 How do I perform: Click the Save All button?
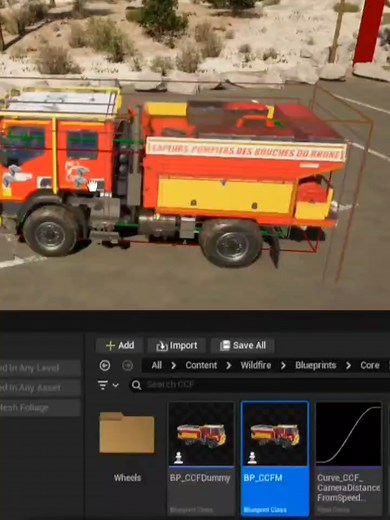[243, 345]
